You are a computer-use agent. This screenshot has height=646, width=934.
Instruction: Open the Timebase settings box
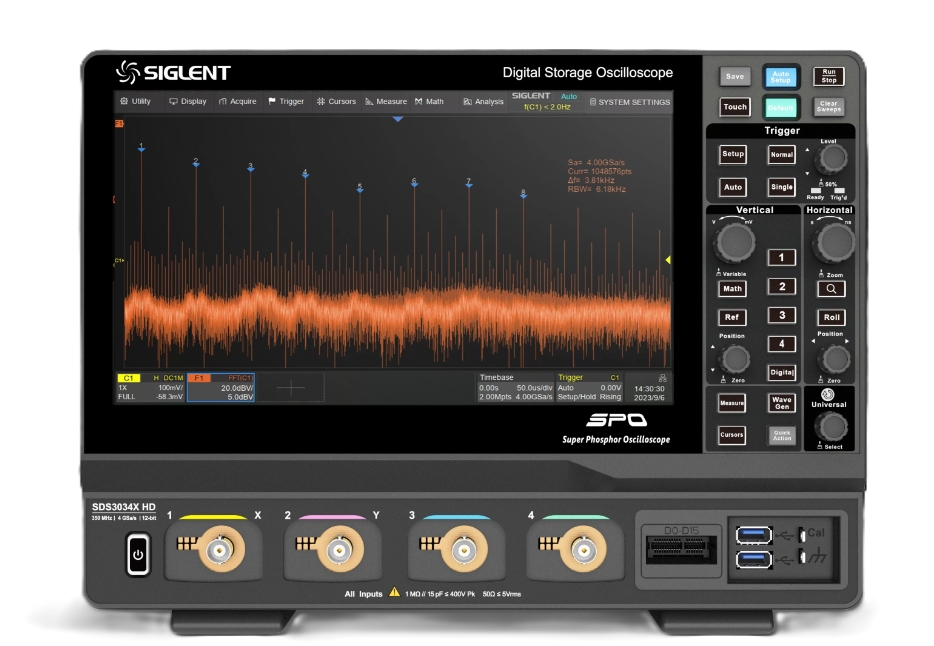click(x=514, y=387)
